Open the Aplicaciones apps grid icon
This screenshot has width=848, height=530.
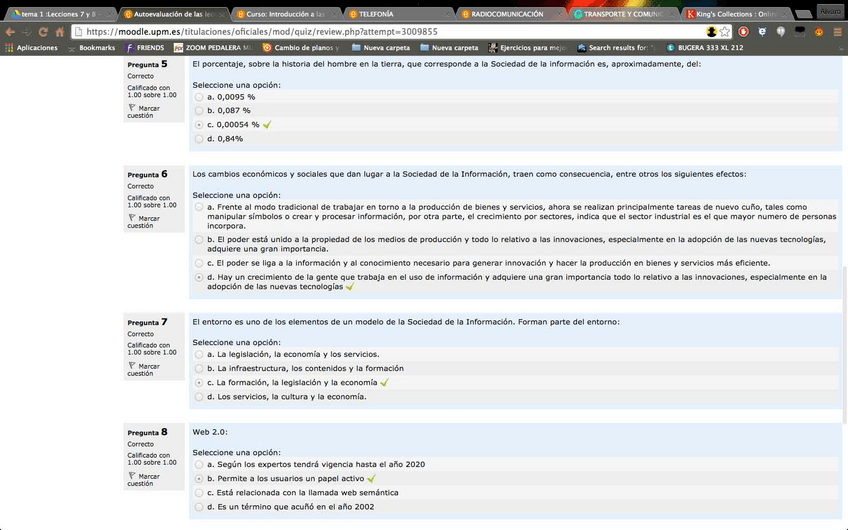9,47
